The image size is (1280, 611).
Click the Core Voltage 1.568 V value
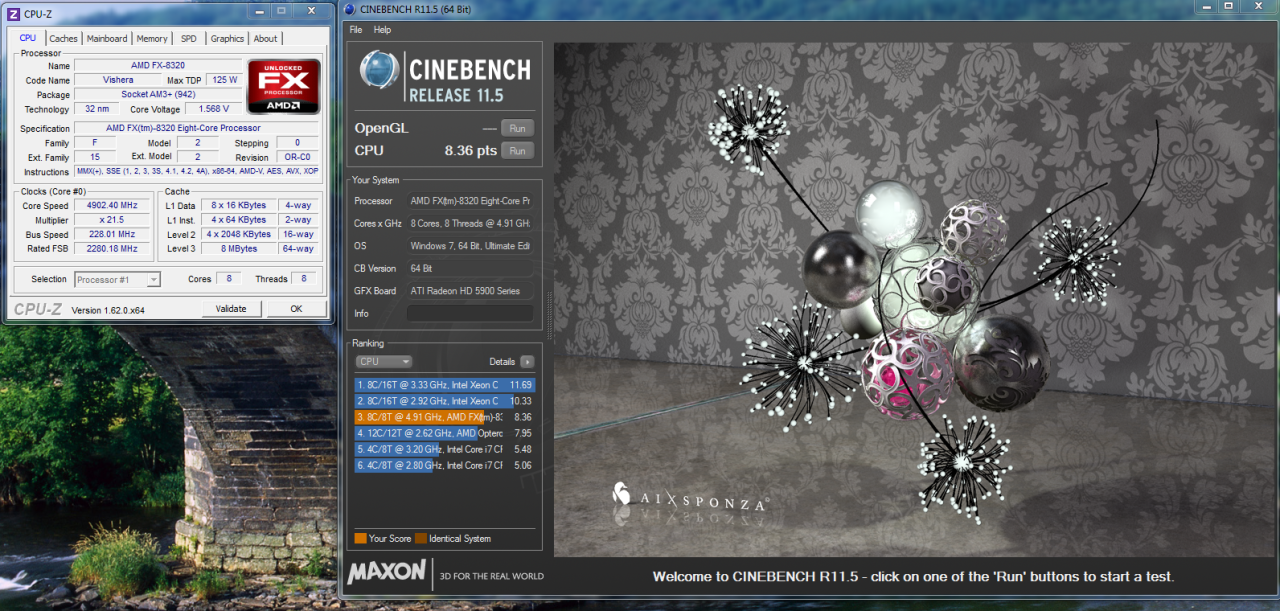pos(213,109)
